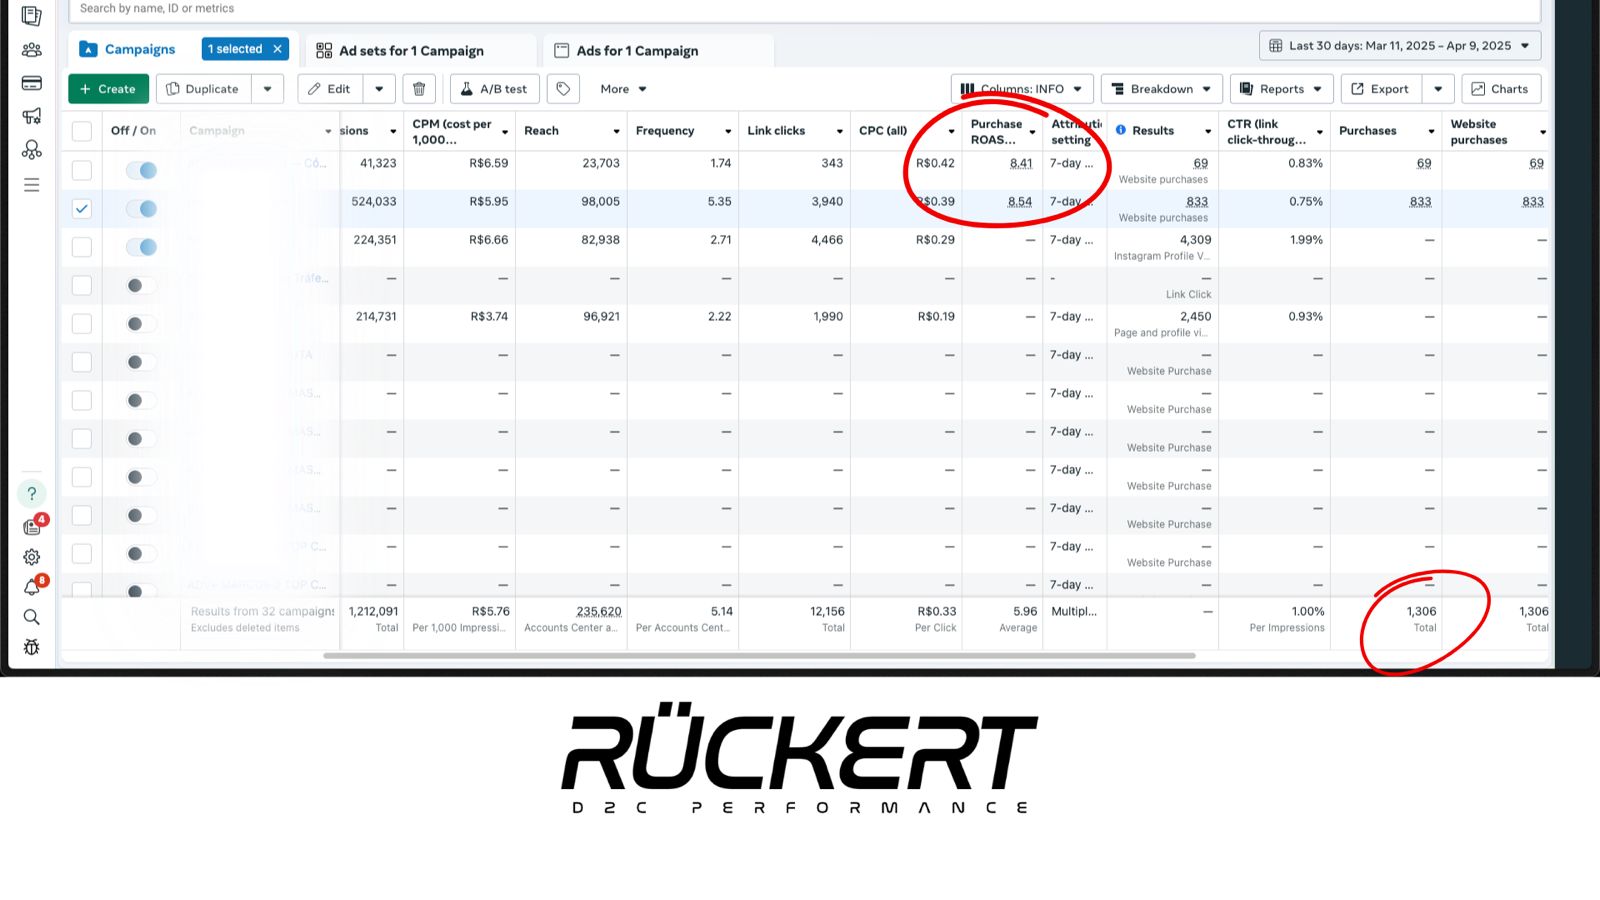Open the Breakdown dropdown
This screenshot has width=1600, height=900.
[1161, 89]
